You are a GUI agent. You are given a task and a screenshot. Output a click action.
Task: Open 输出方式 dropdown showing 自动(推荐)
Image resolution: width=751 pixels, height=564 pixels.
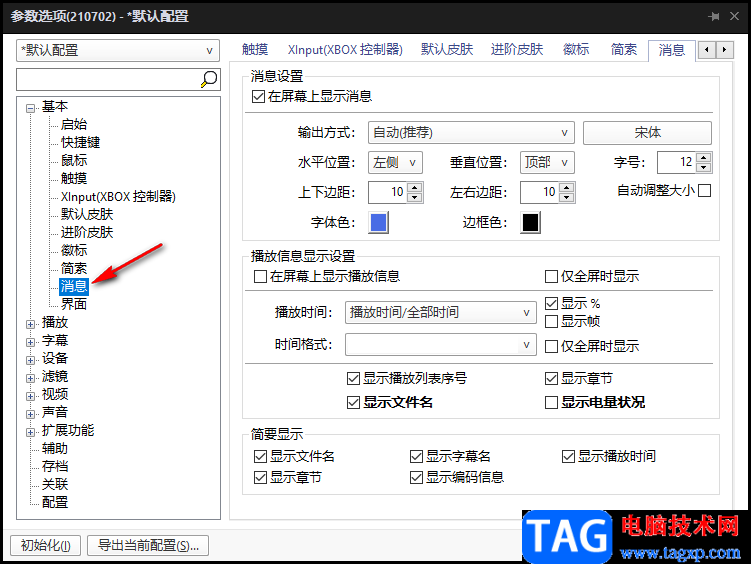tap(471, 133)
